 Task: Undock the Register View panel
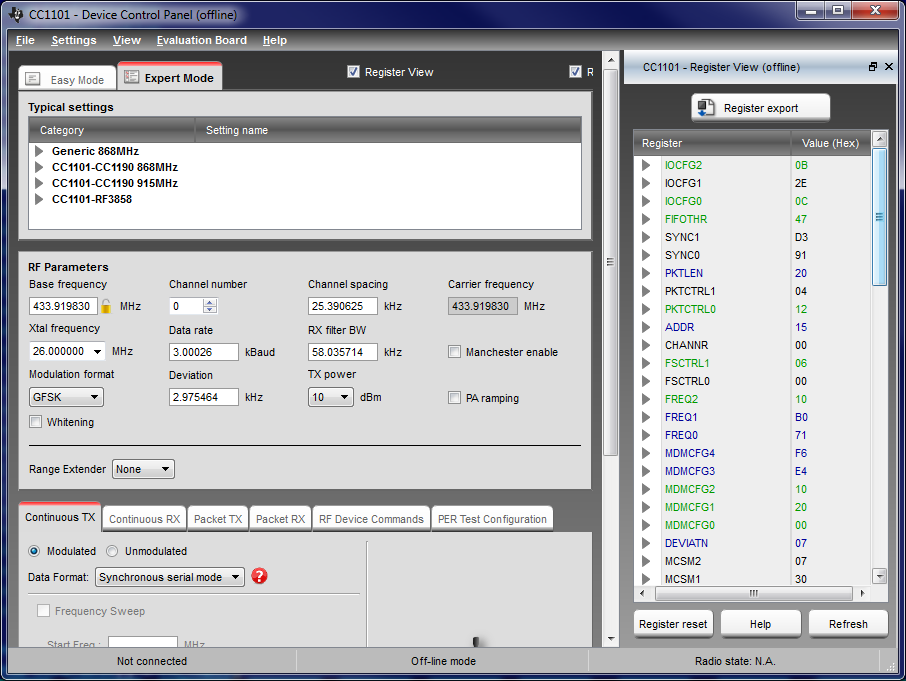click(873, 67)
